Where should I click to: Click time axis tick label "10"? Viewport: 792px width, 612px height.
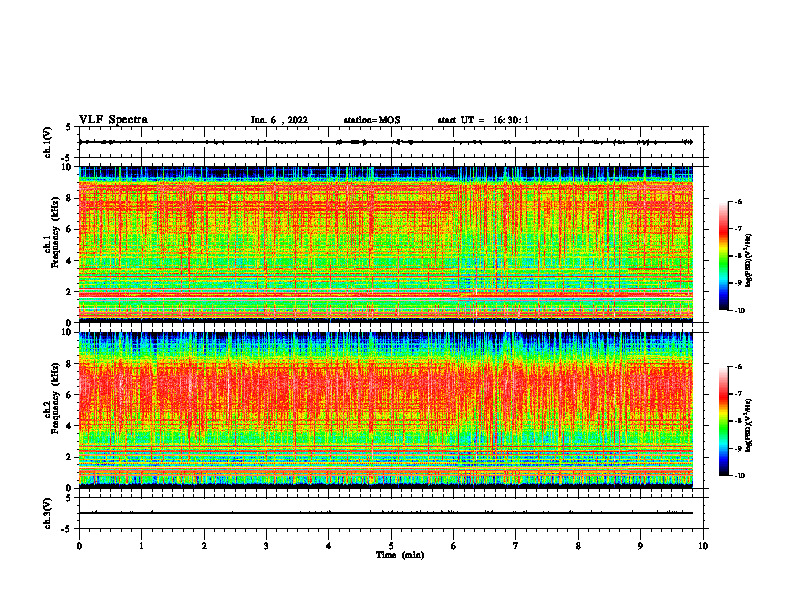pos(703,546)
